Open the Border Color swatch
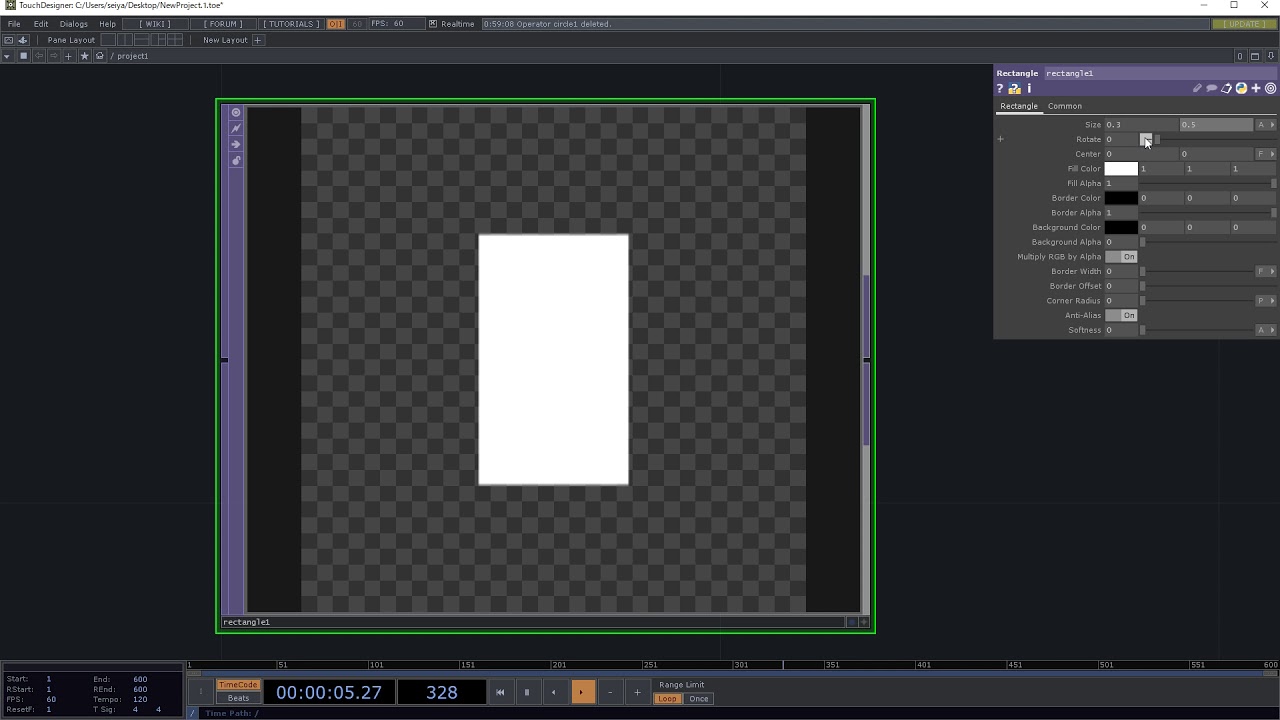The height and width of the screenshot is (720, 1280). coord(1121,198)
